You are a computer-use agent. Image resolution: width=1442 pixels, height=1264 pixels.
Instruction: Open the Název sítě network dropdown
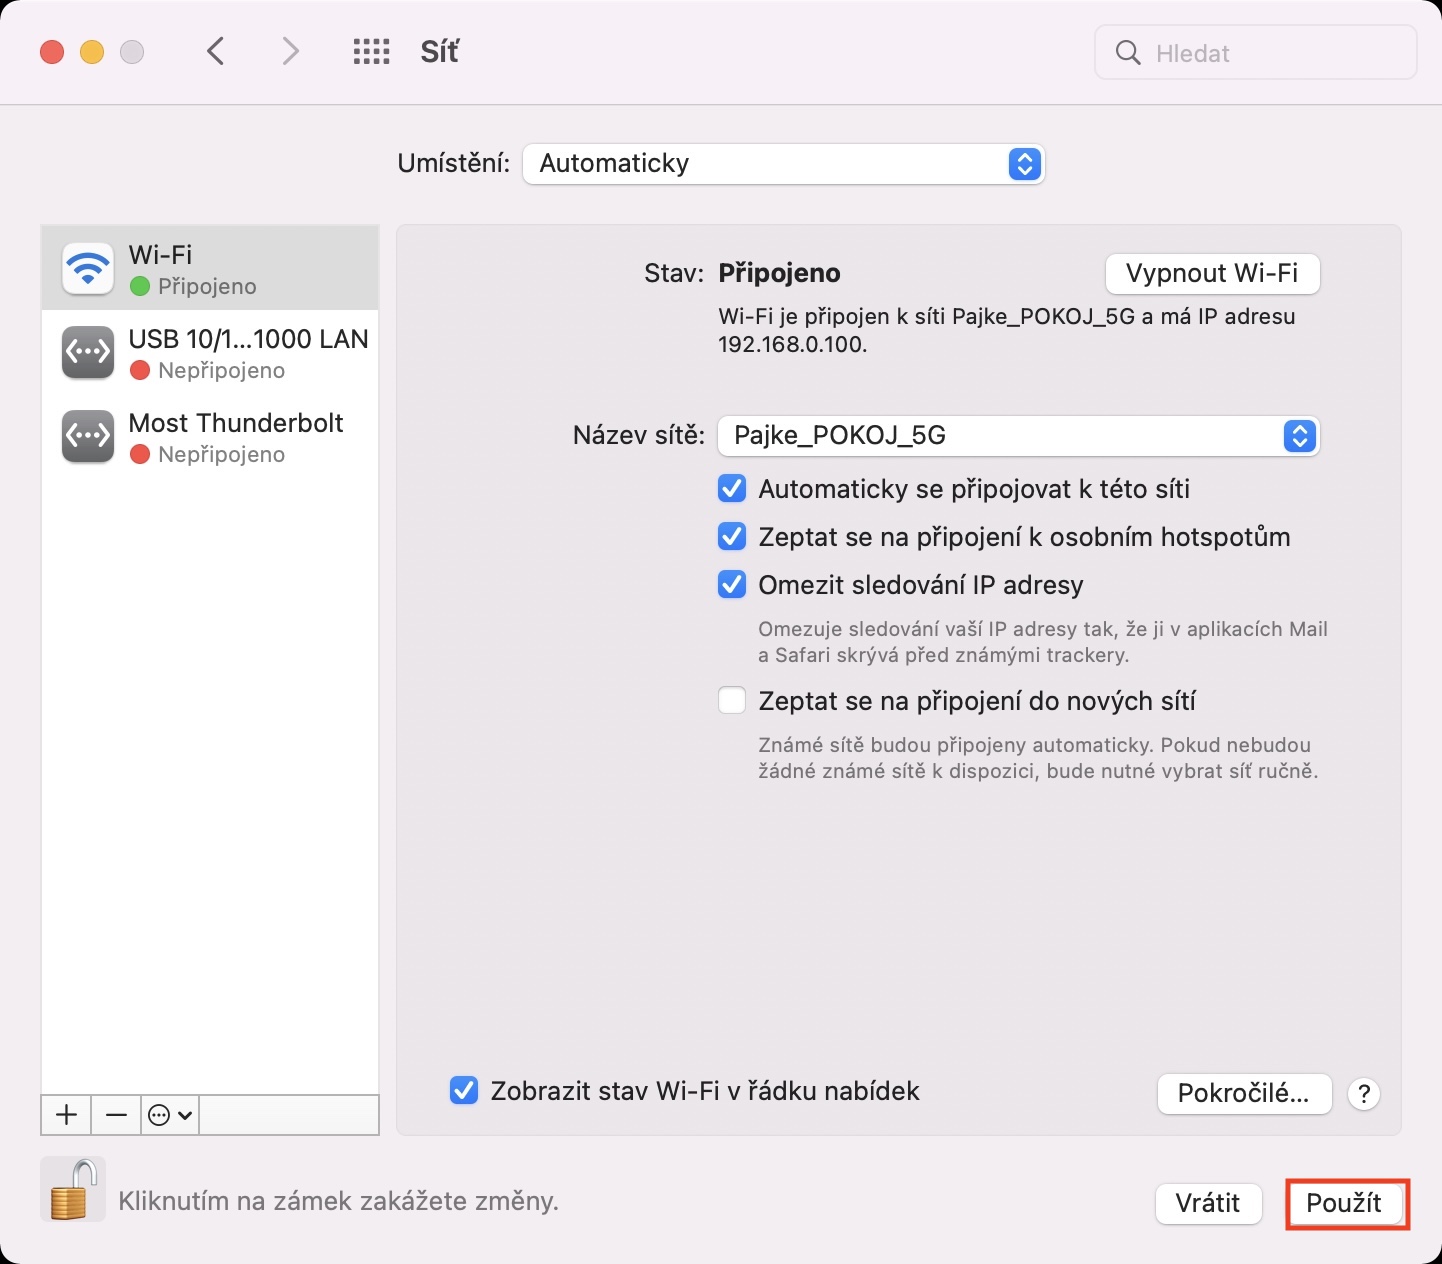click(x=1018, y=436)
